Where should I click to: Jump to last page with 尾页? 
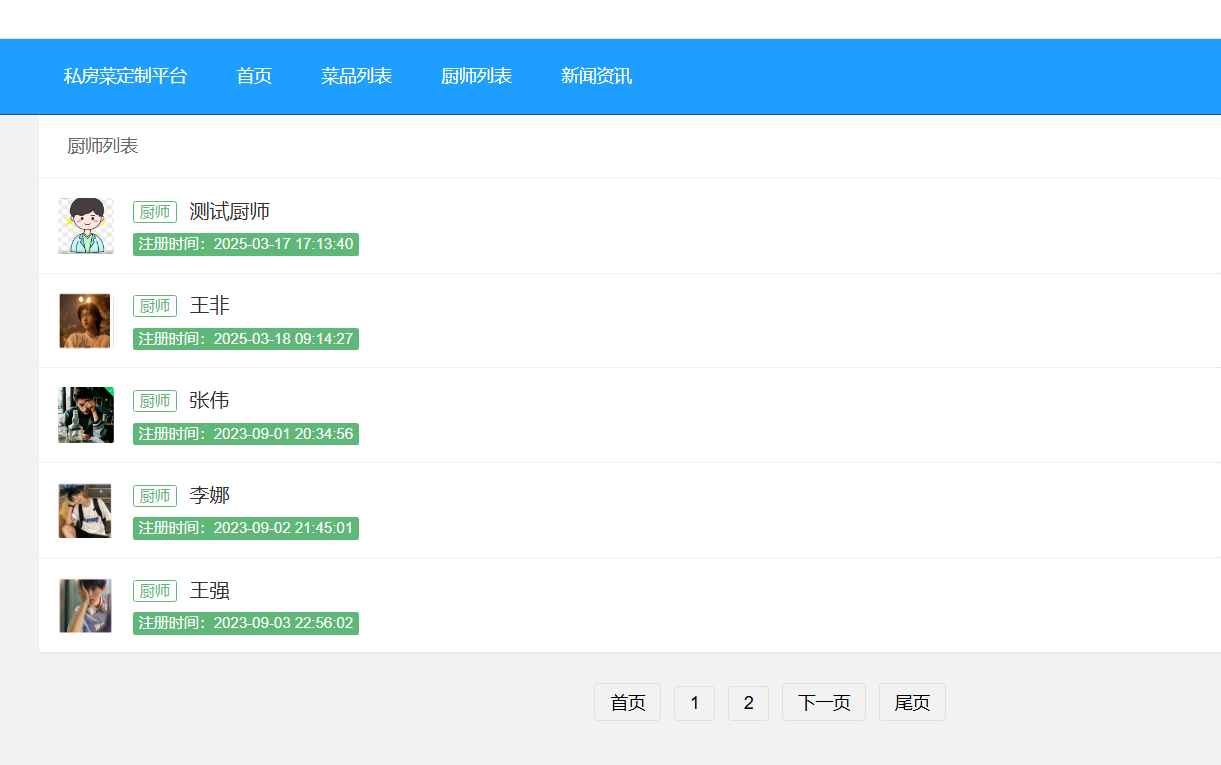click(912, 703)
